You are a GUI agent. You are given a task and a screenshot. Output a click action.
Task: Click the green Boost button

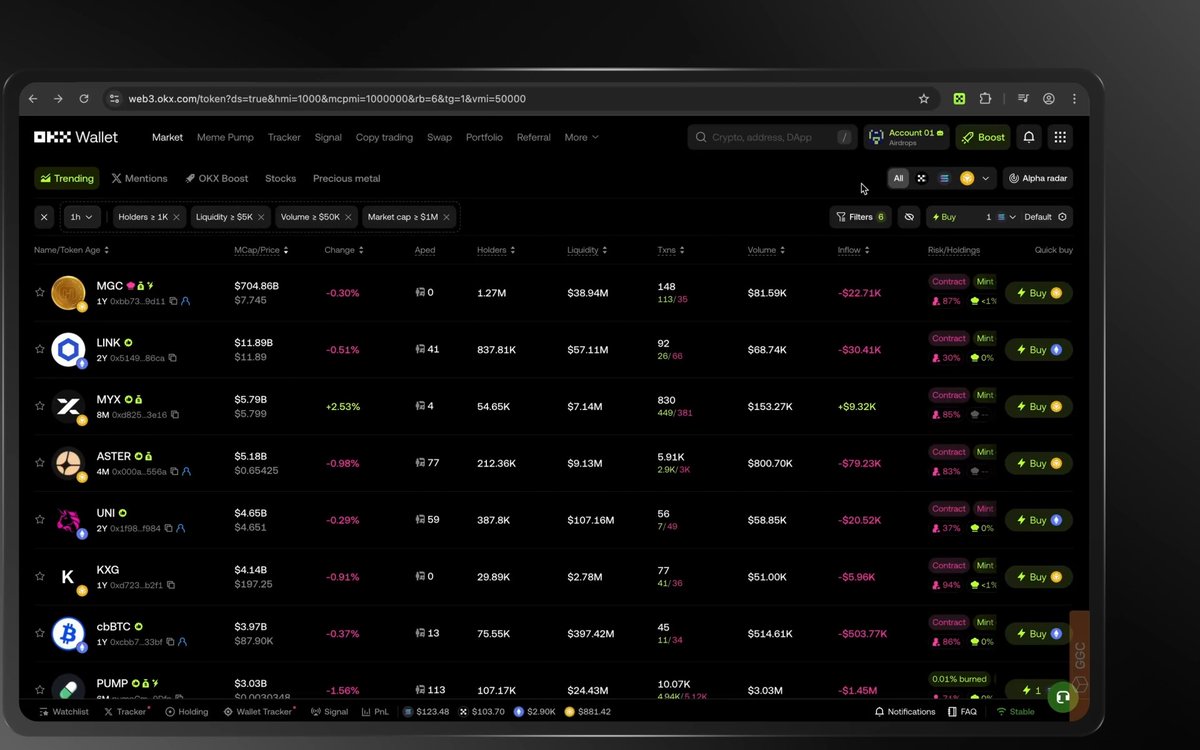[983, 137]
